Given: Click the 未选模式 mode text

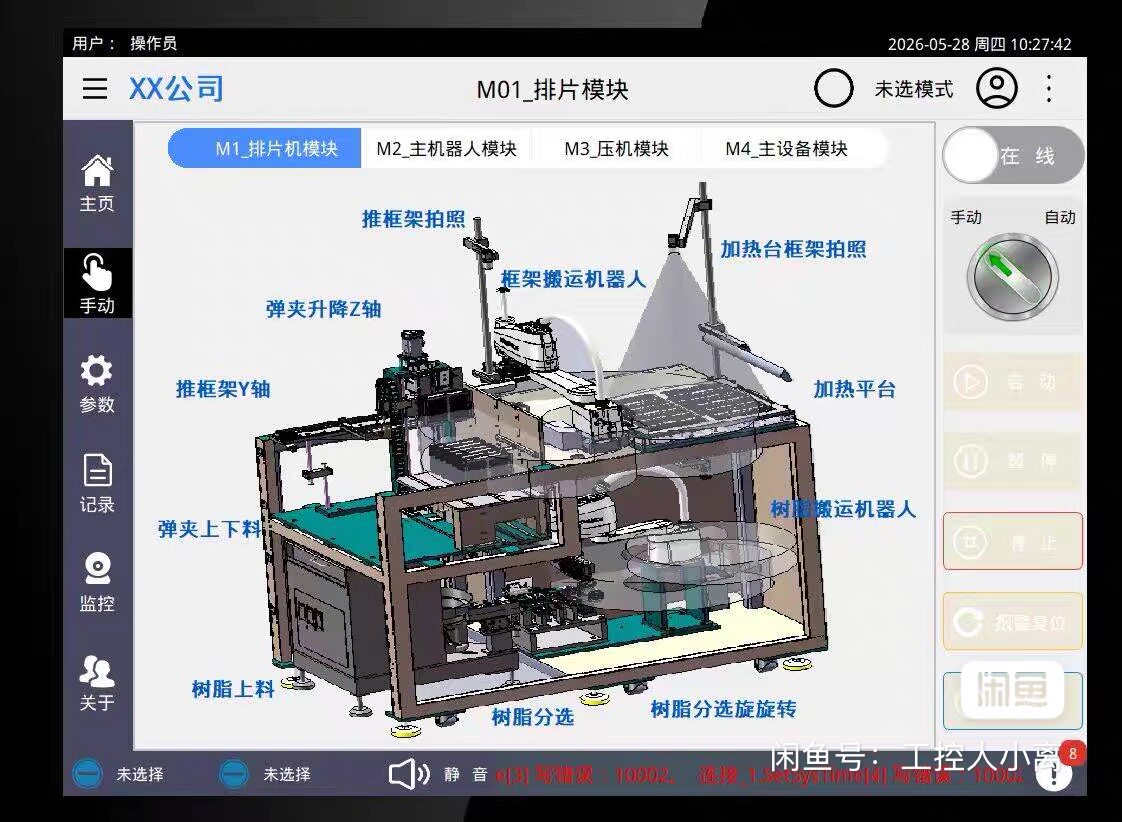Looking at the screenshot, I should 914,89.
